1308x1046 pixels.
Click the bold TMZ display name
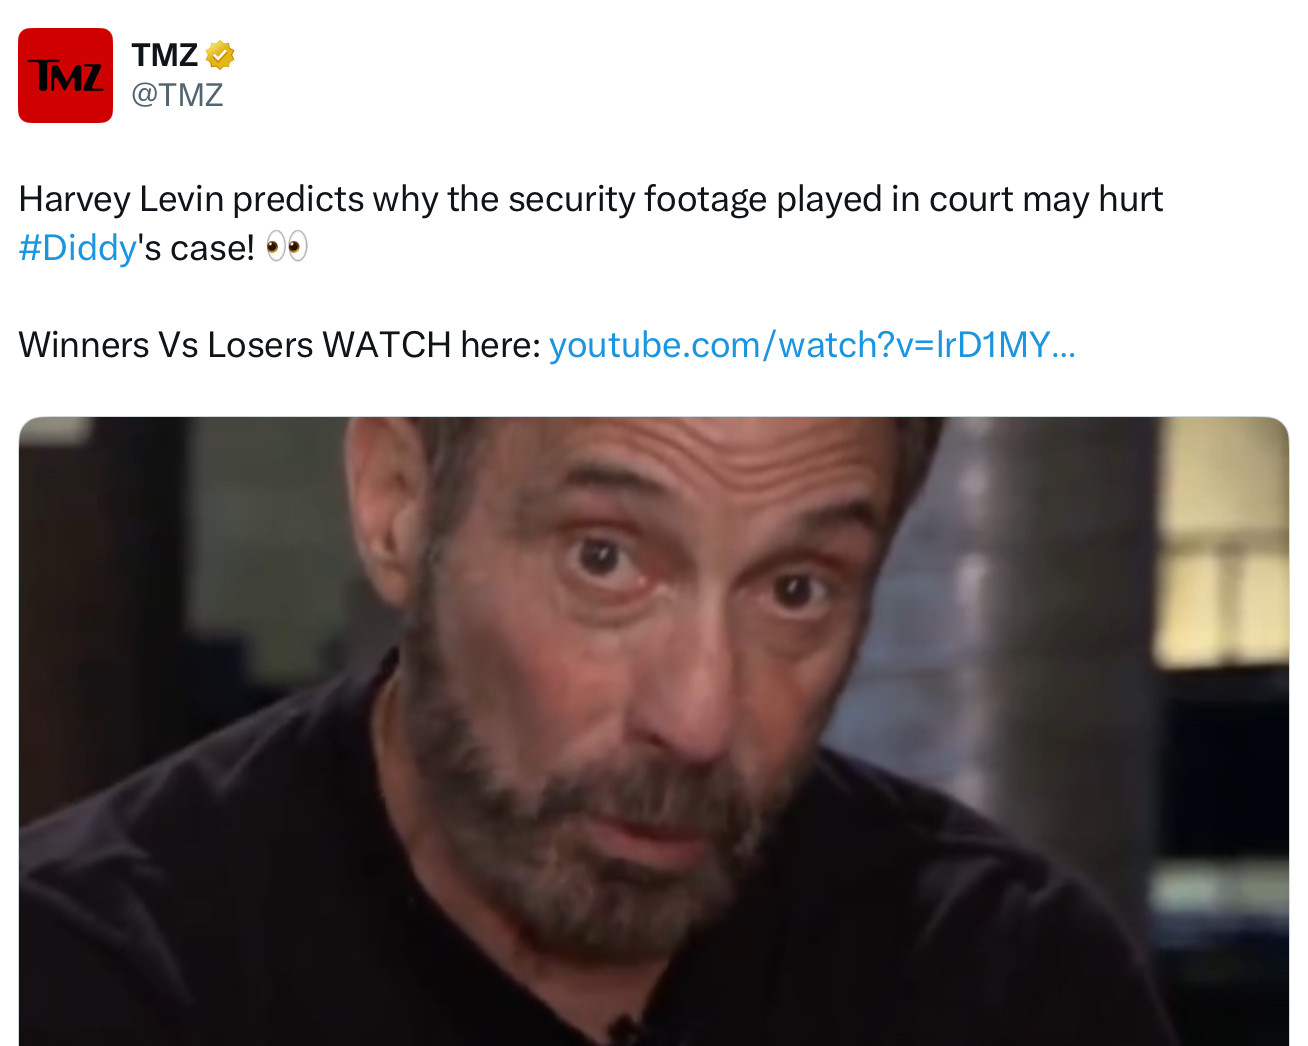[165, 55]
